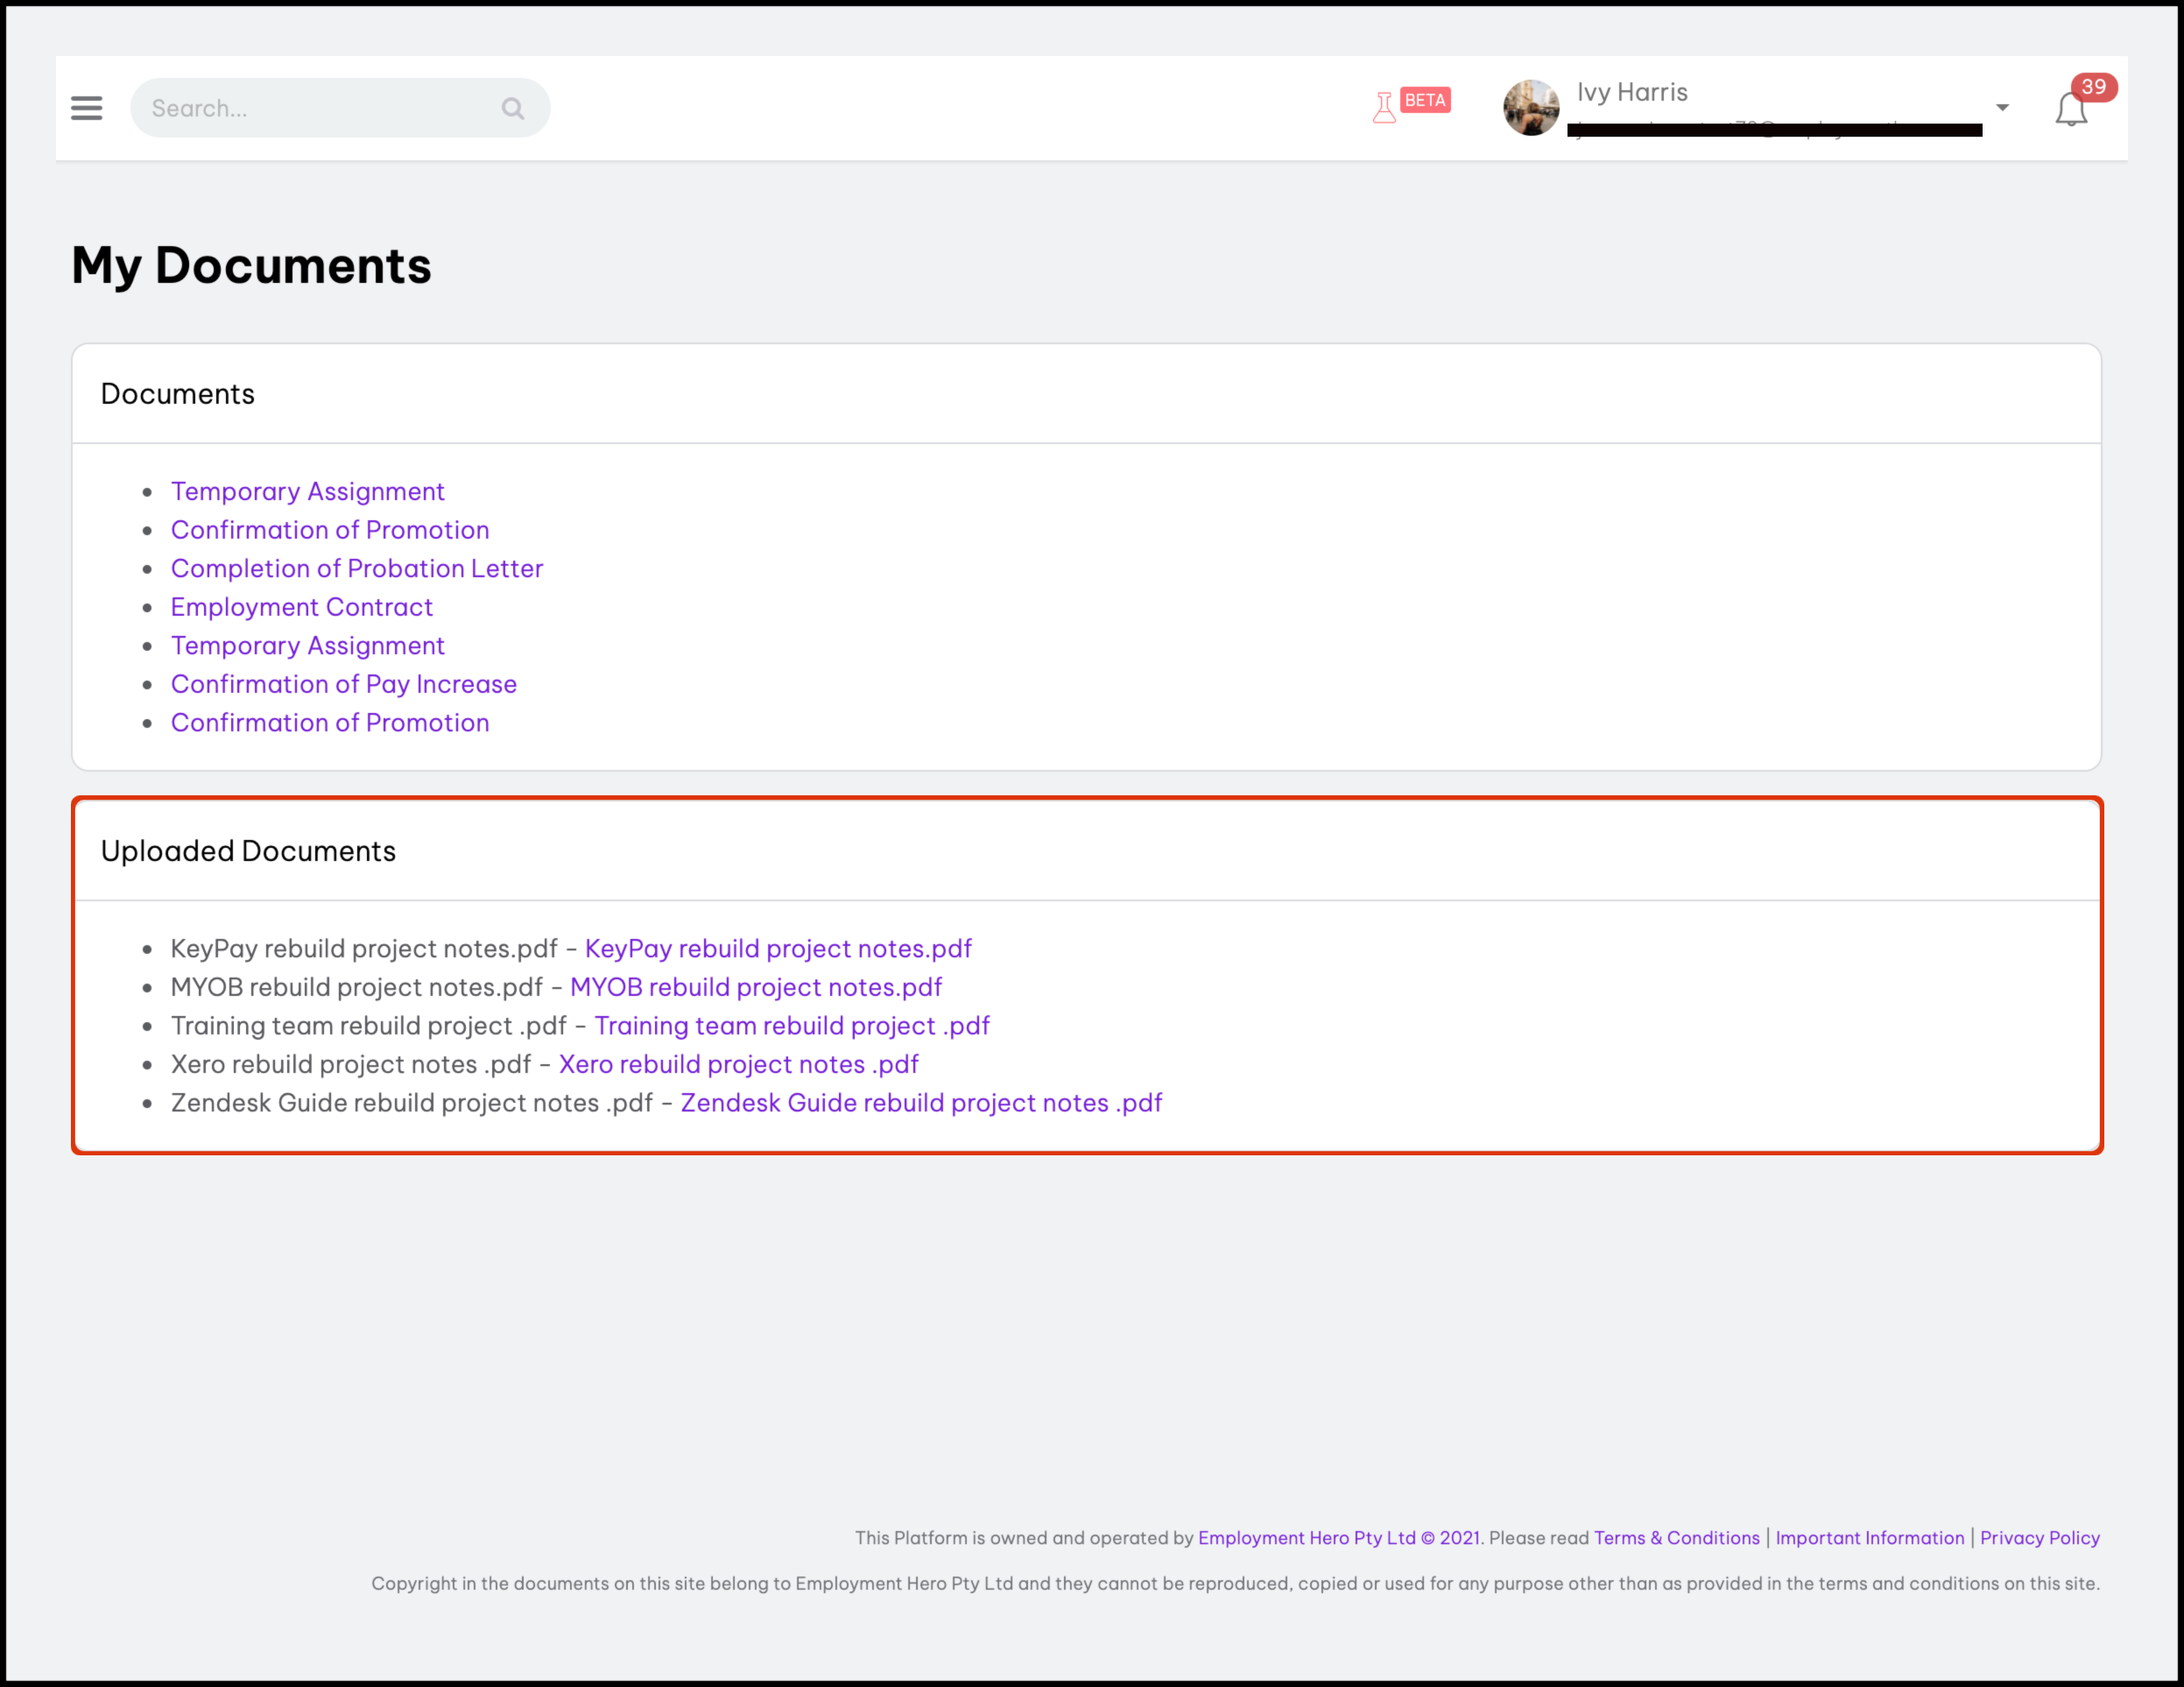2184x1687 pixels.
Task: Open first Temporary Assignment document link
Action: (x=308, y=491)
